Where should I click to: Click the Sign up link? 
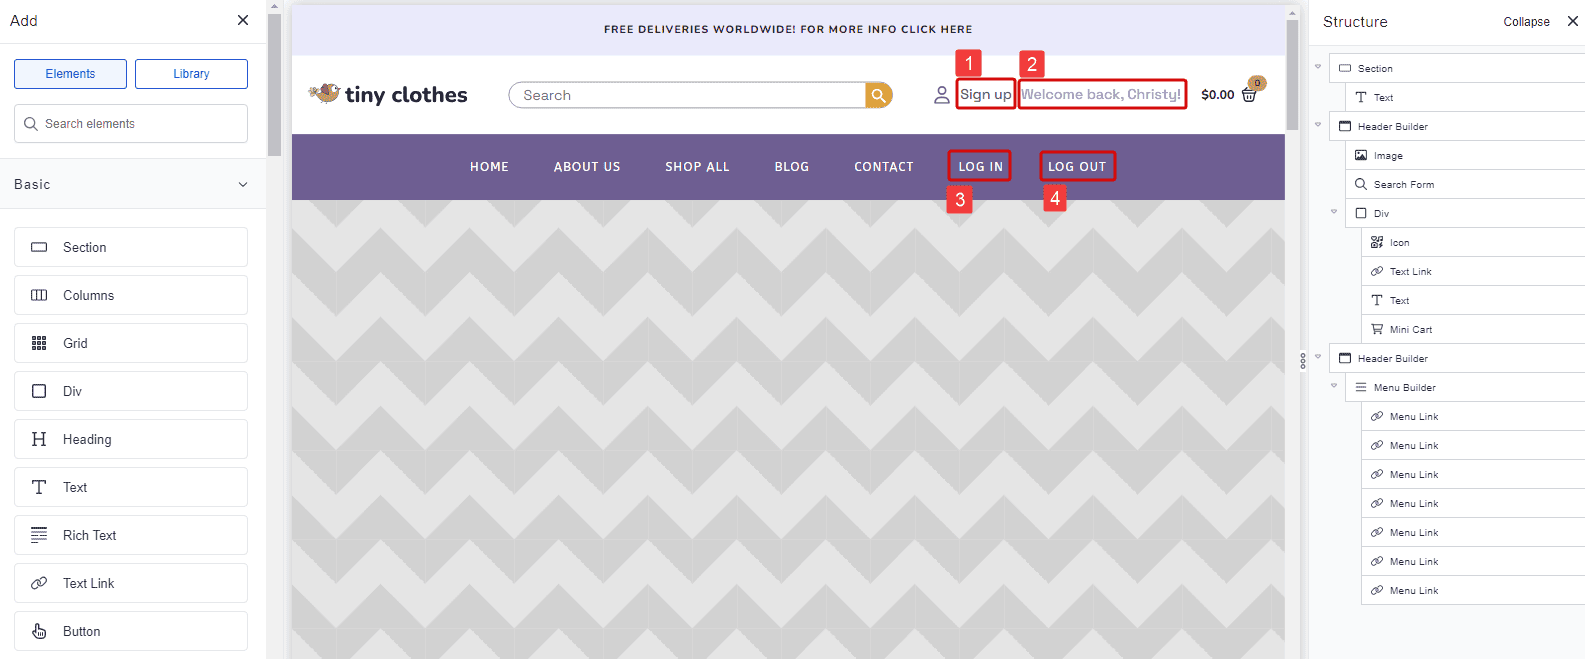[985, 94]
